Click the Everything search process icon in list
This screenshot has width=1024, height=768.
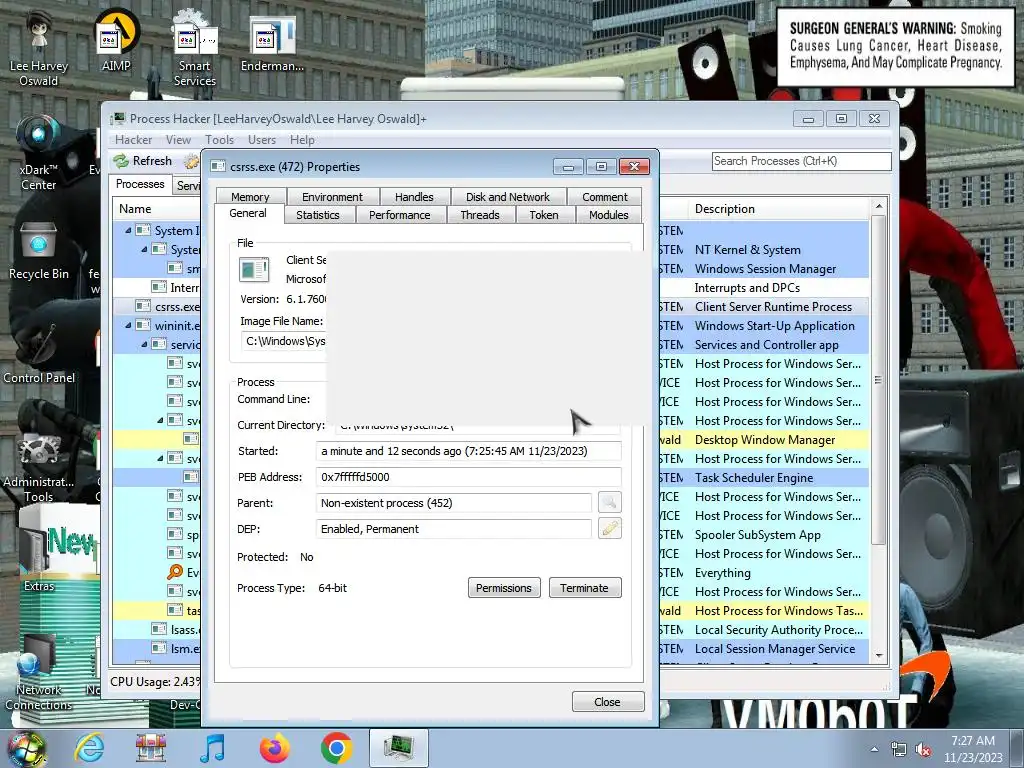pyautogui.click(x=175, y=572)
